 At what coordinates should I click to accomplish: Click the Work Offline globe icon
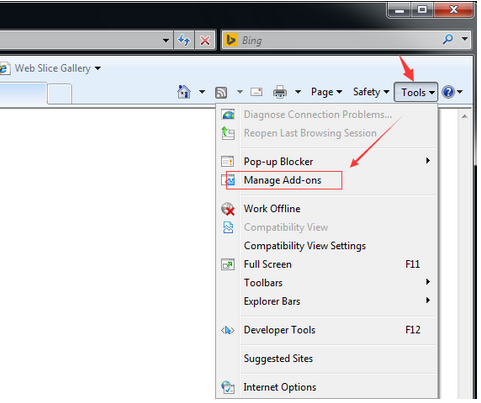[x=228, y=209]
